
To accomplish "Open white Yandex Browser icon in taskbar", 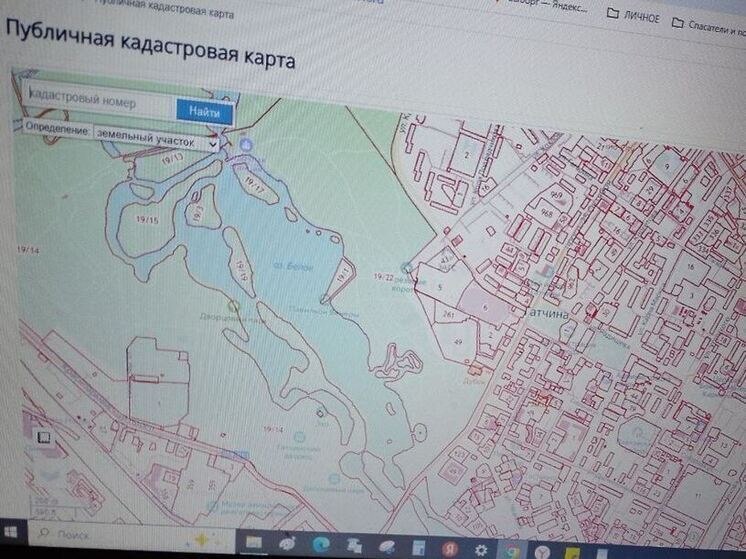I will click(x=542, y=552).
